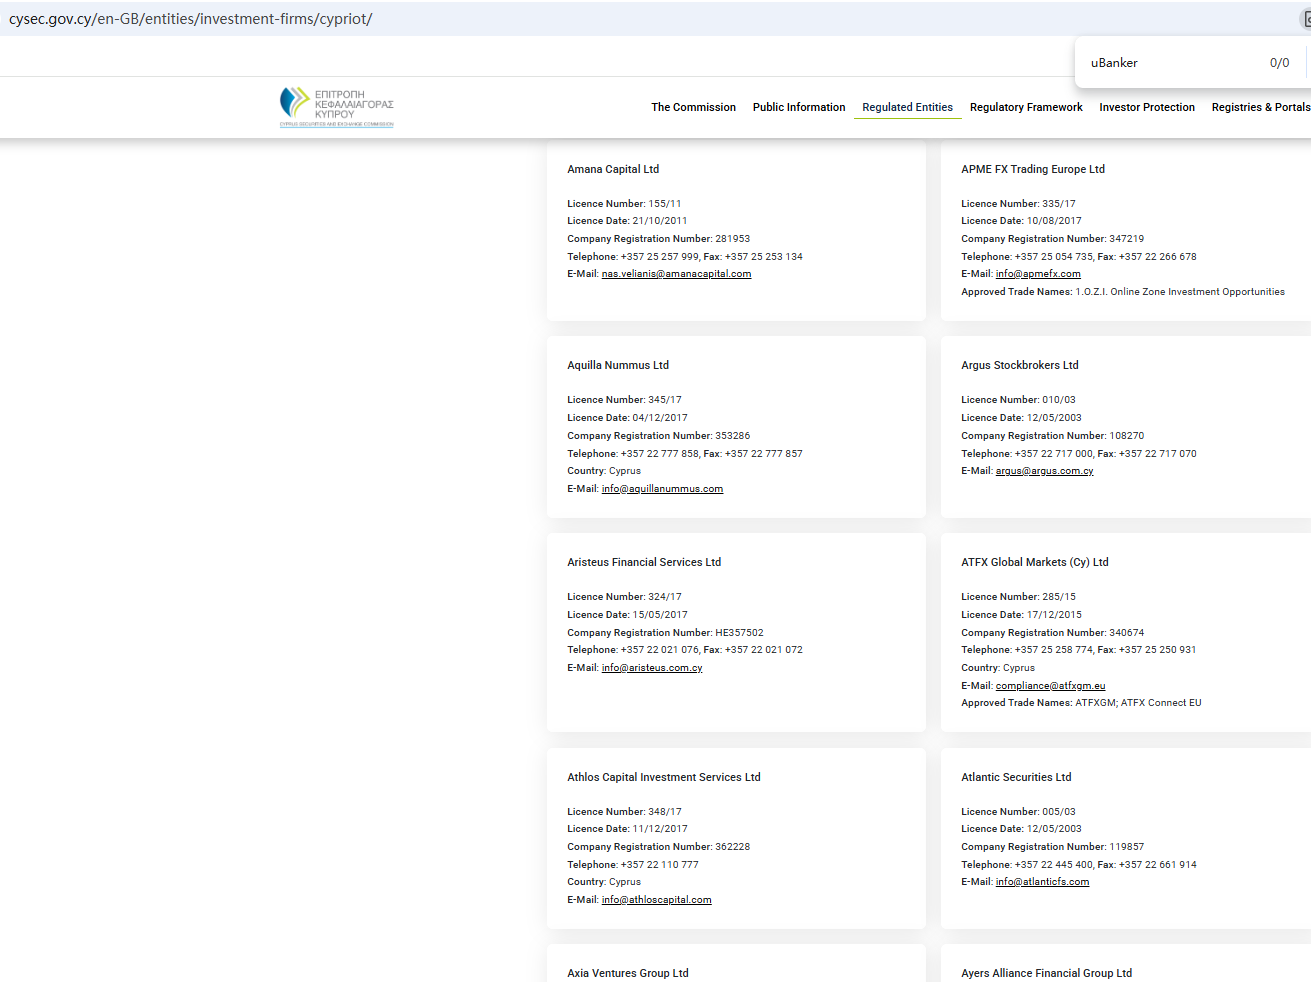Screen dimensions: 1311x982
Task: Open the Investor Protection menu
Action: [1146, 107]
